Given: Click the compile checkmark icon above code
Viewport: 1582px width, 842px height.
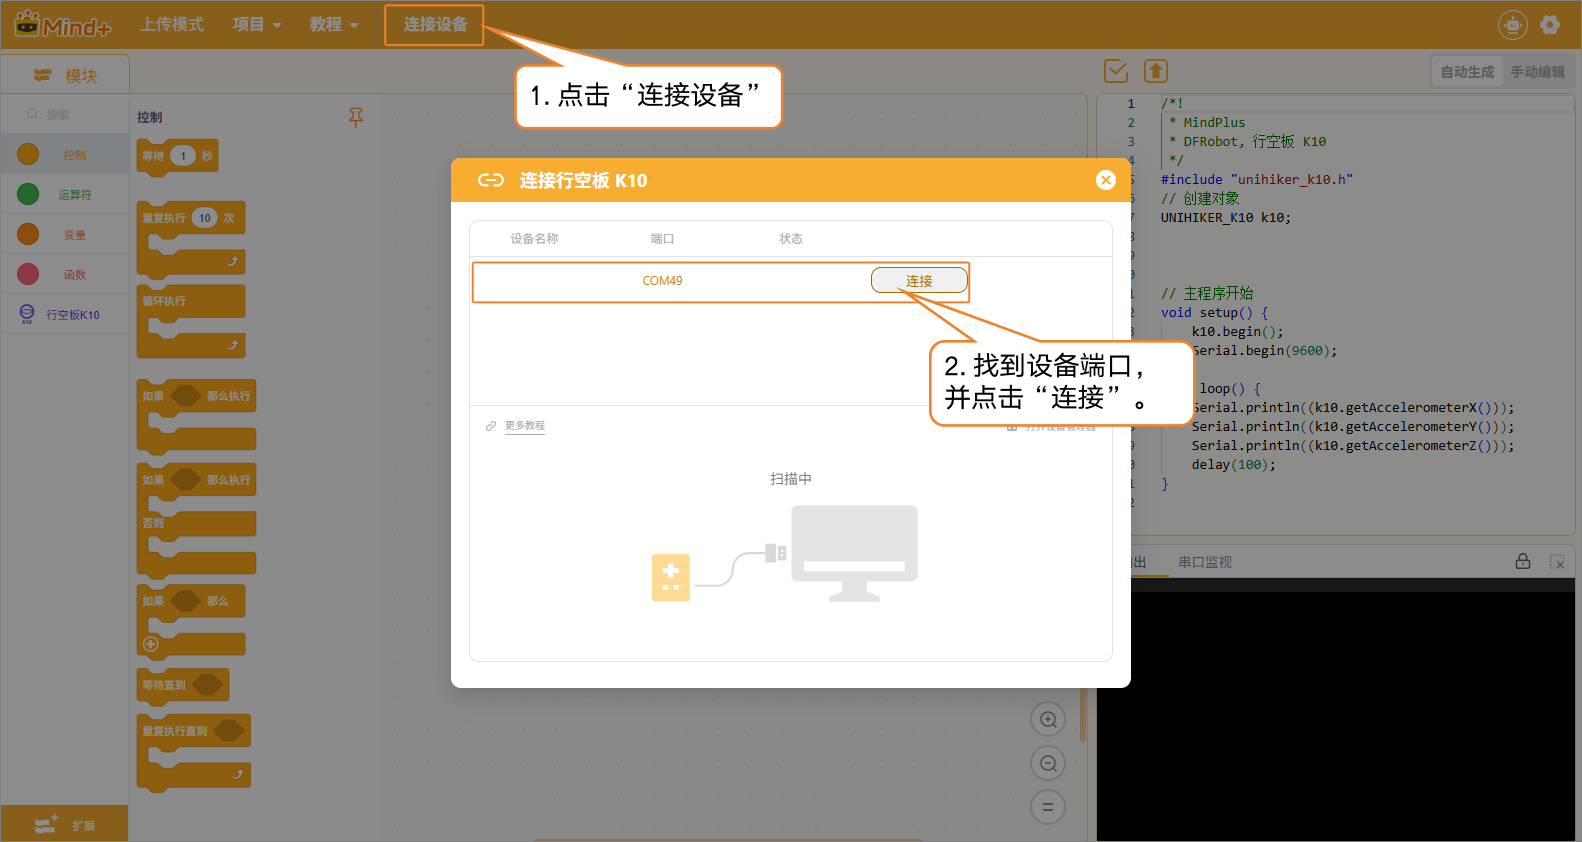Looking at the screenshot, I should [1116, 71].
